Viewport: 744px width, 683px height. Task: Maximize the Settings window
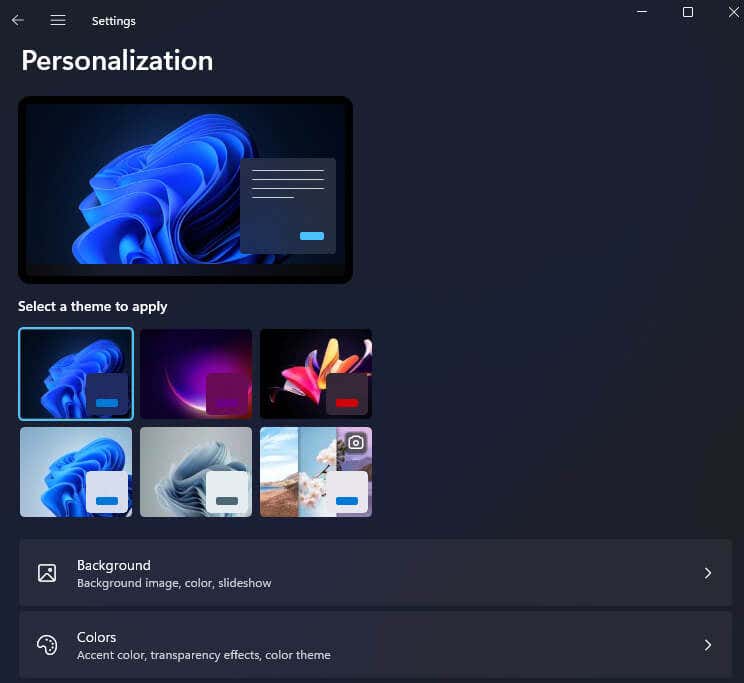point(688,12)
